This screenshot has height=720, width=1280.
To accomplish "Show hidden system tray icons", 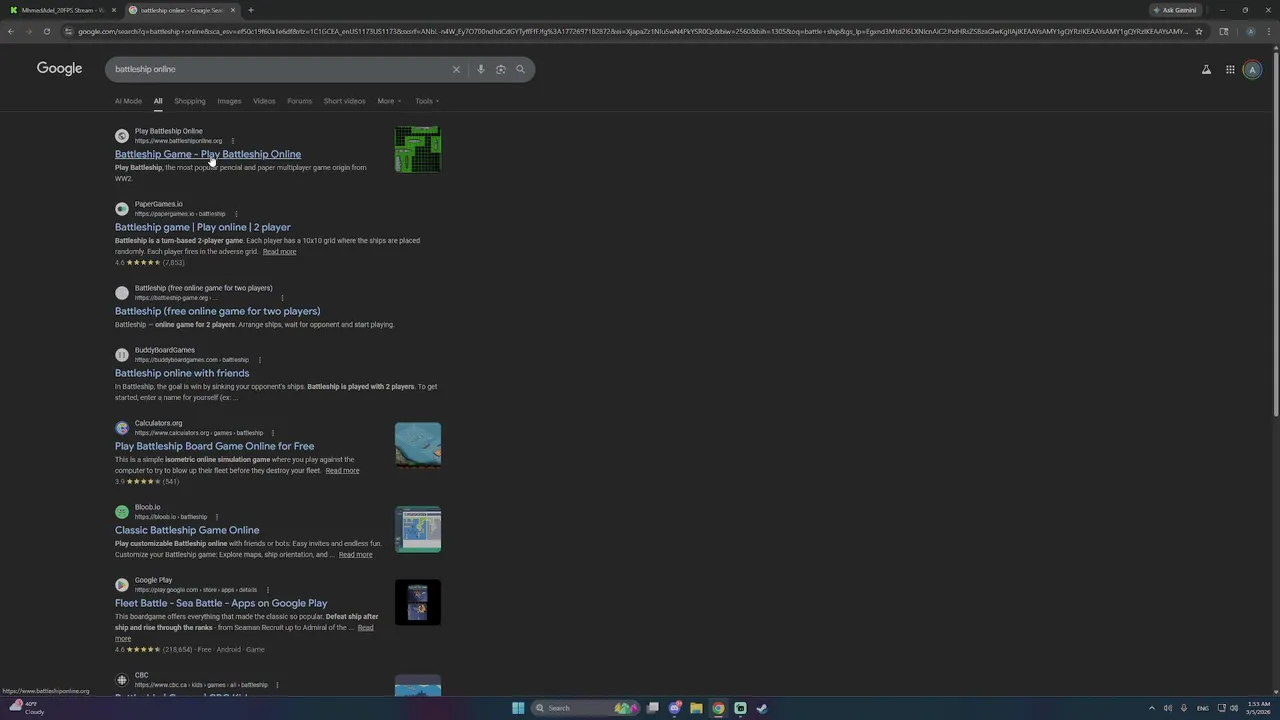I will (x=1151, y=708).
